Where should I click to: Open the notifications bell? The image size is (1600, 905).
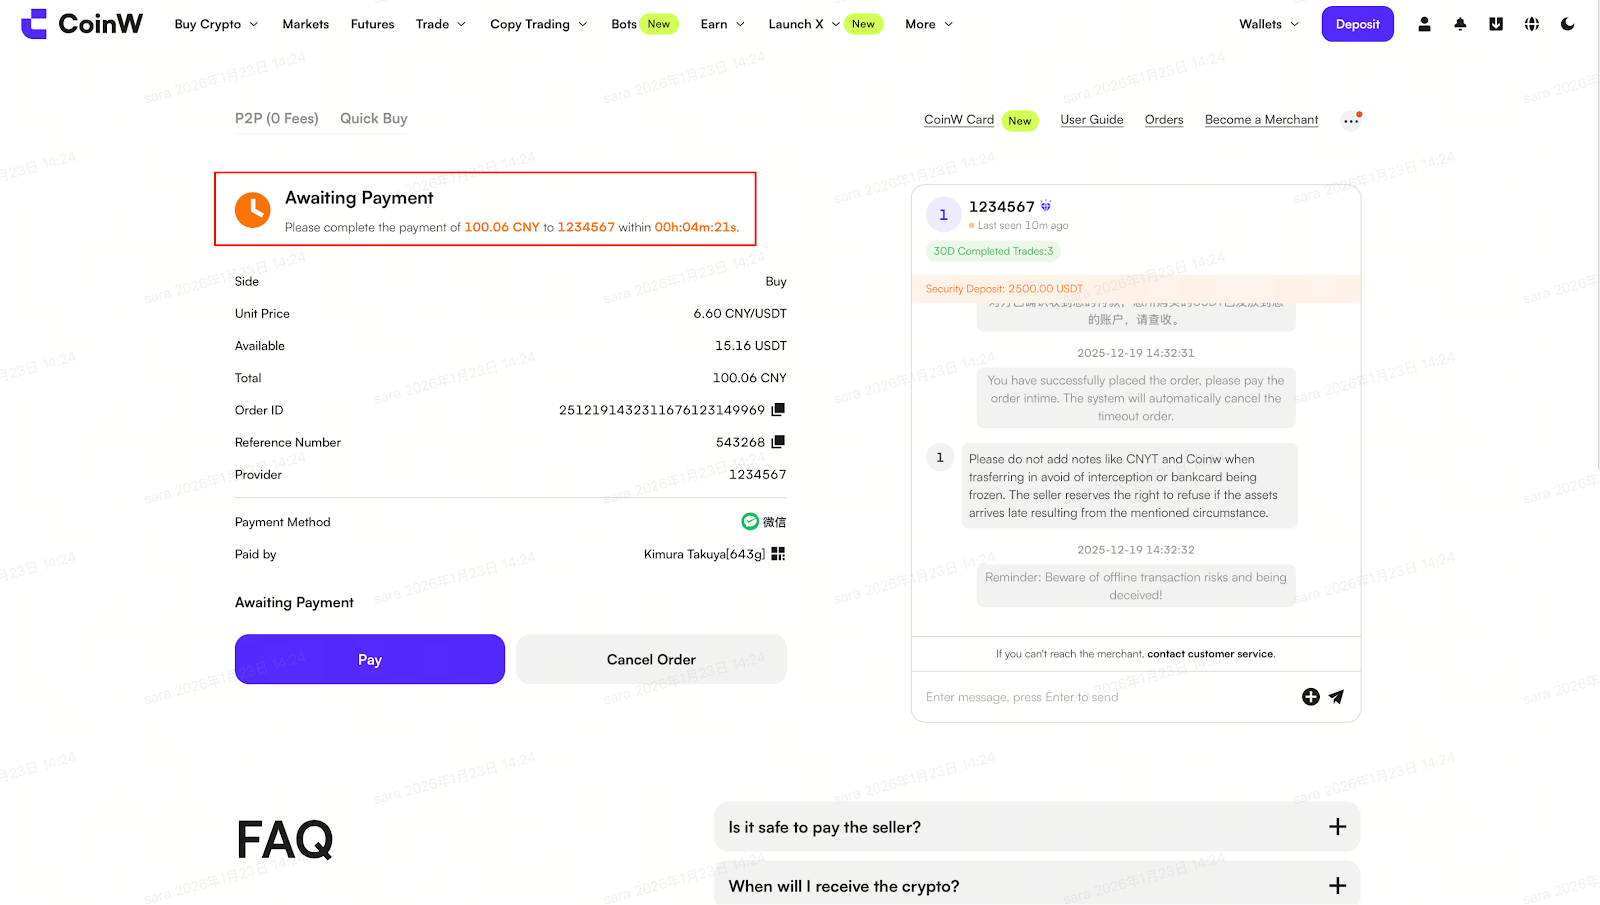(1460, 24)
